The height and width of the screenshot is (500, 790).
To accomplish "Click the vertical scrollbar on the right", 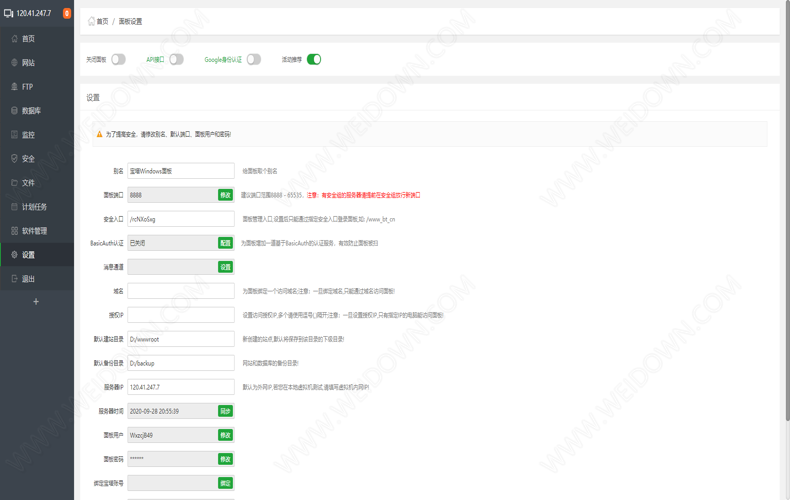I will (787, 212).
